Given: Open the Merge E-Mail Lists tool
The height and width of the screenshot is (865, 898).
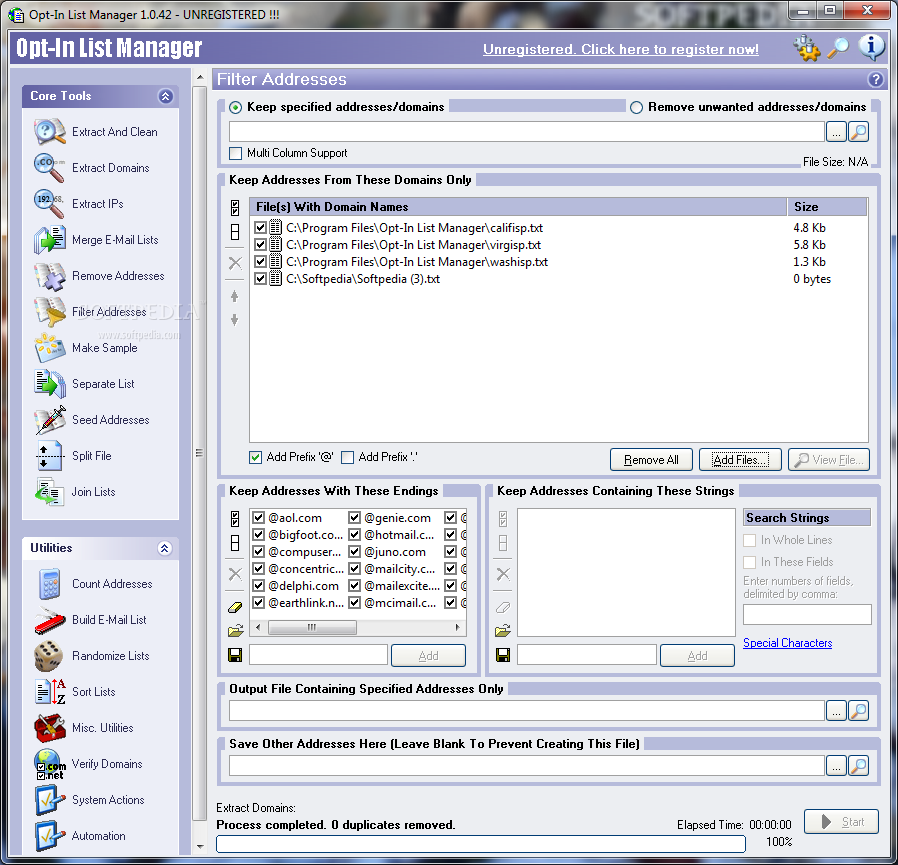Looking at the screenshot, I should click(x=97, y=240).
